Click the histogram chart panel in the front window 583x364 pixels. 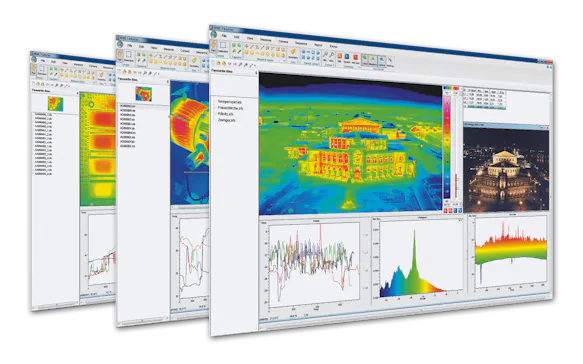(418, 260)
